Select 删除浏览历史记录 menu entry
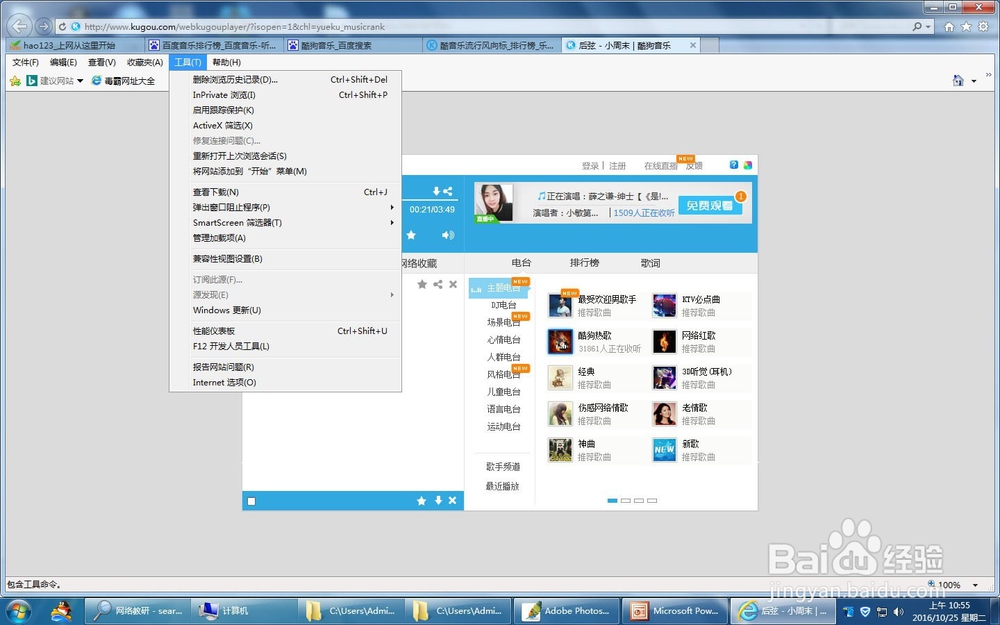 [x=285, y=80]
